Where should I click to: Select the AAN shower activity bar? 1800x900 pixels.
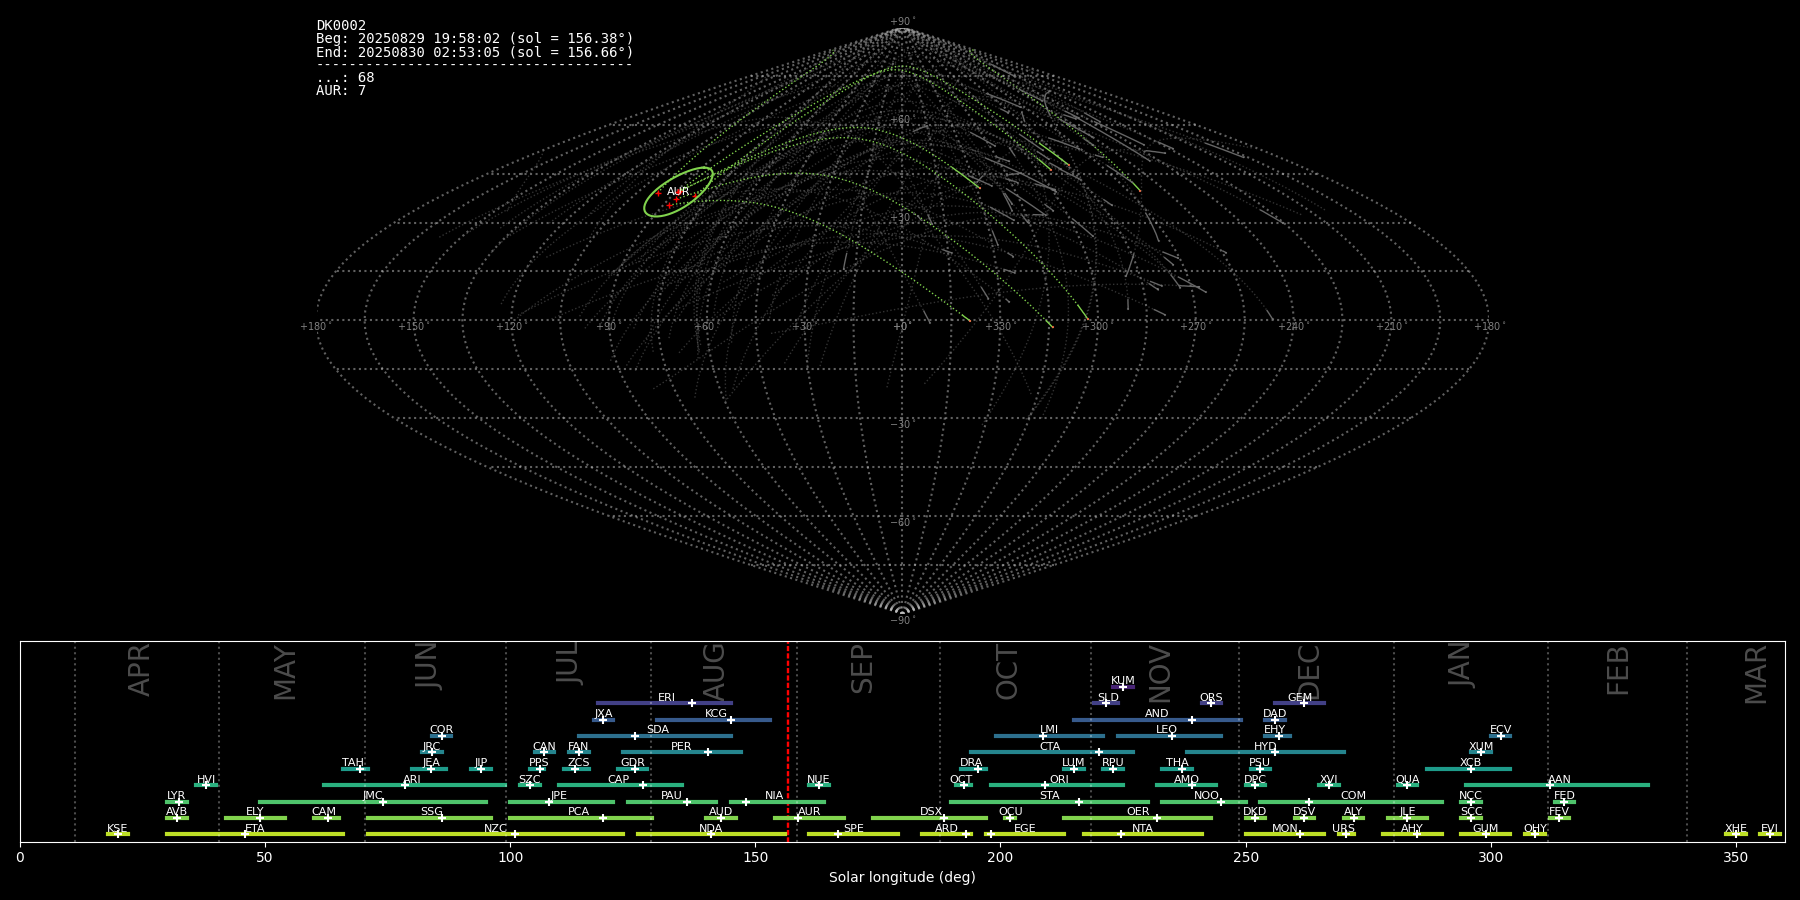click(1600, 785)
